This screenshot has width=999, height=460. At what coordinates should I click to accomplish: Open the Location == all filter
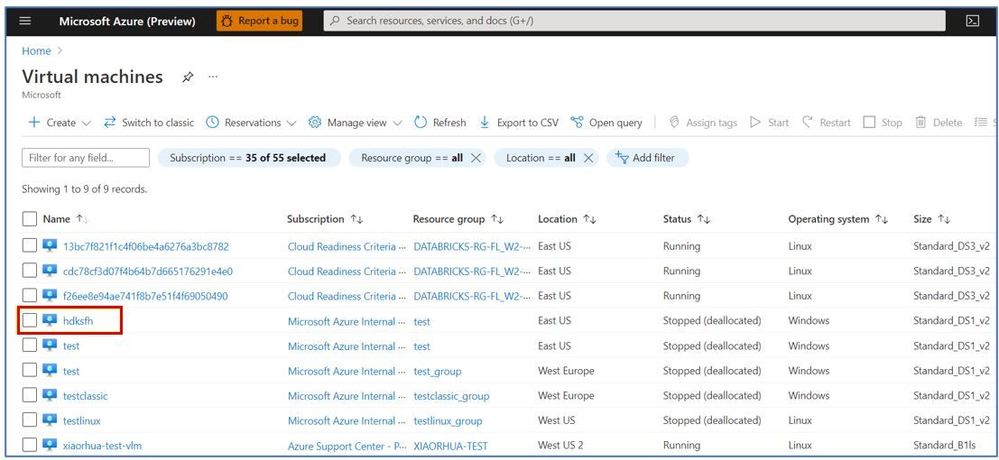(540, 158)
